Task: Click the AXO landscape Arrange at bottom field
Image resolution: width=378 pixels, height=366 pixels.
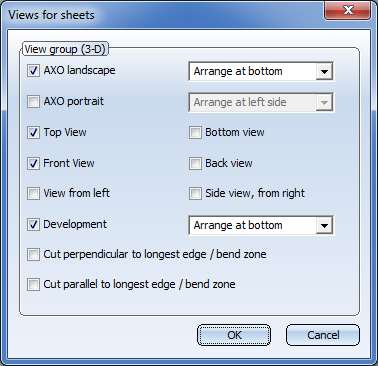Action: pyautogui.click(x=261, y=71)
